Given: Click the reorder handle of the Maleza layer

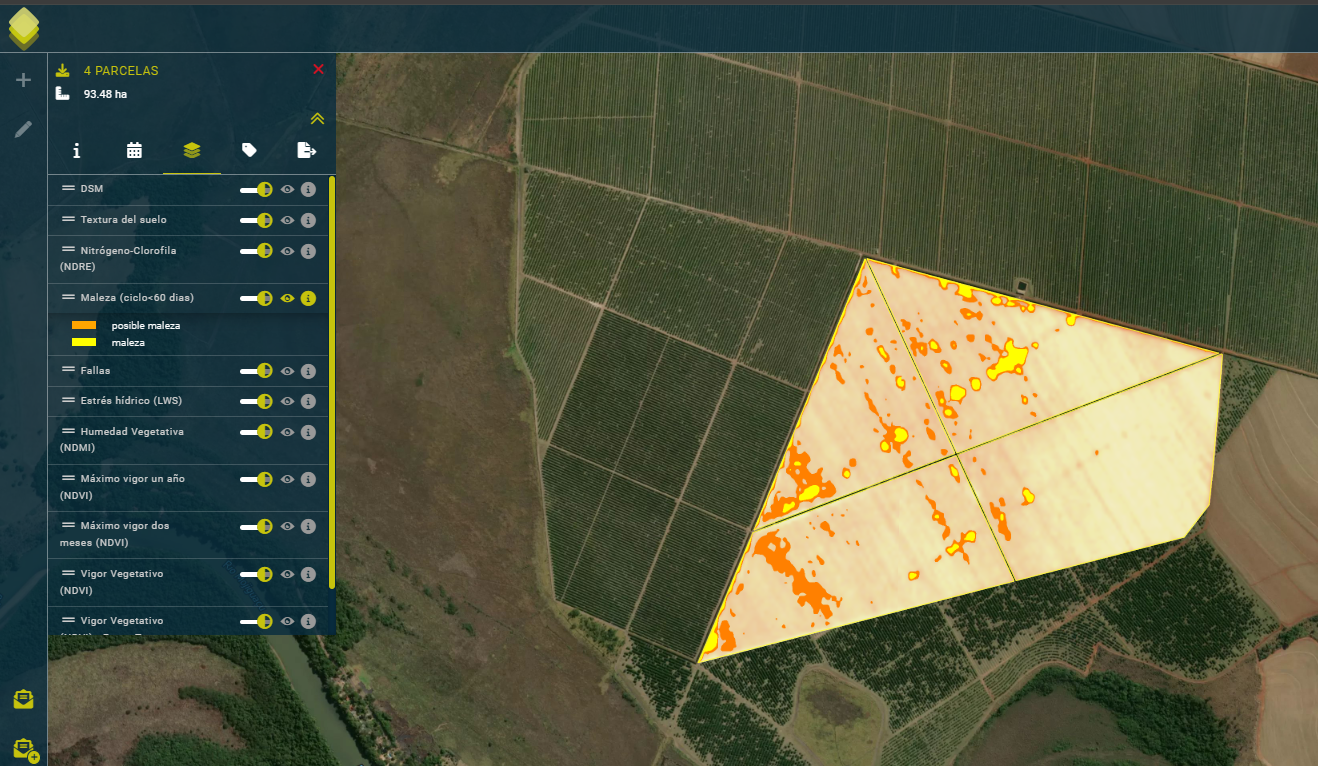Looking at the screenshot, I should (x=69, y=297).
